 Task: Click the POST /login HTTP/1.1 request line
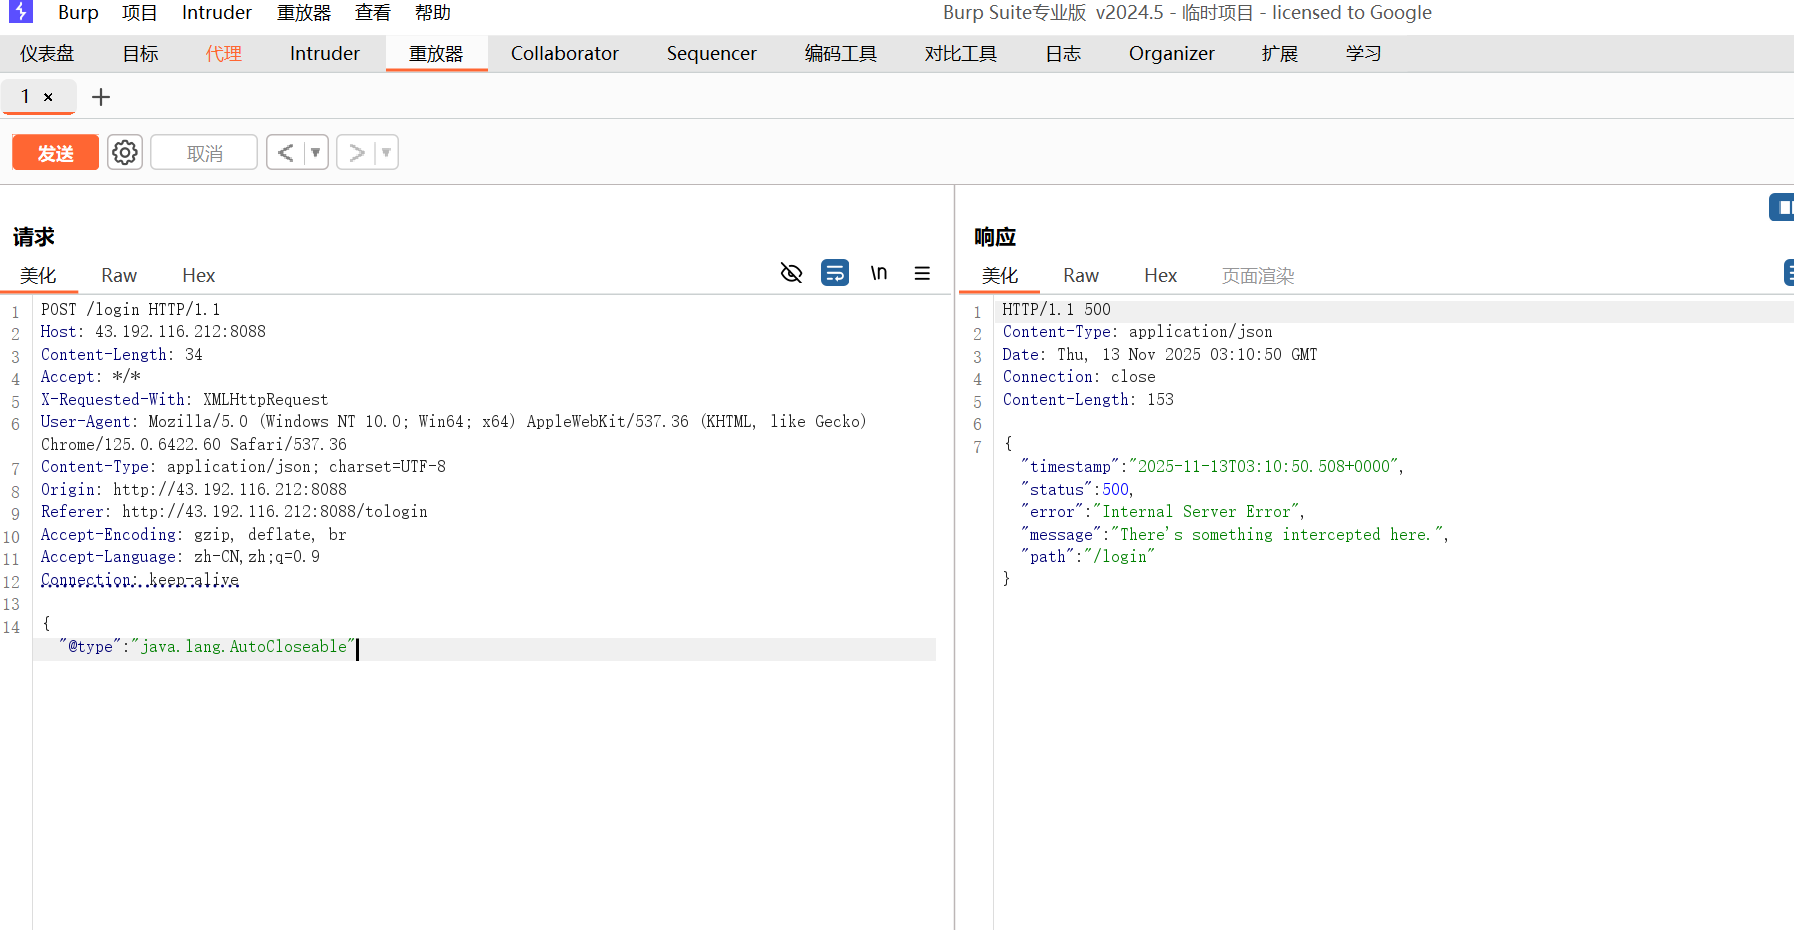click(x=131, y=309)
